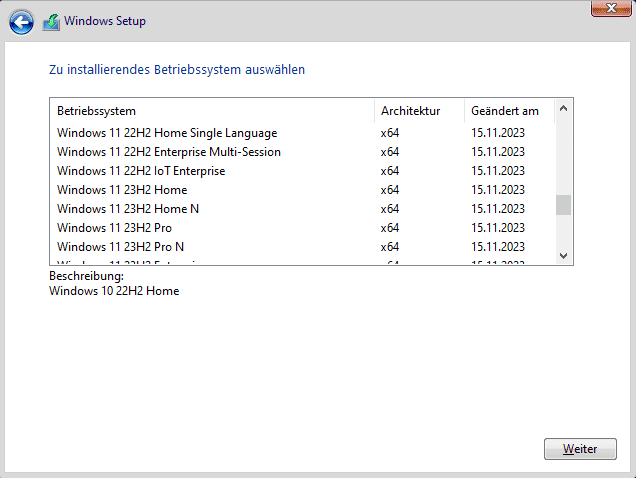This screenshot has width=636, height=478.
Task: Click x64 in the IoT Enterprise row
Action: point(390,171)
